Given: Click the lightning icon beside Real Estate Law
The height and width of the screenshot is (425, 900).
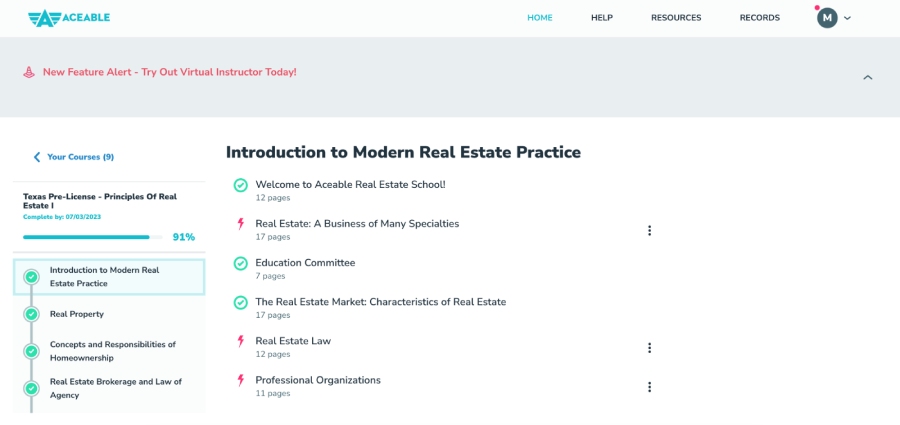Looking at the screenshot, I should (240, 341).
